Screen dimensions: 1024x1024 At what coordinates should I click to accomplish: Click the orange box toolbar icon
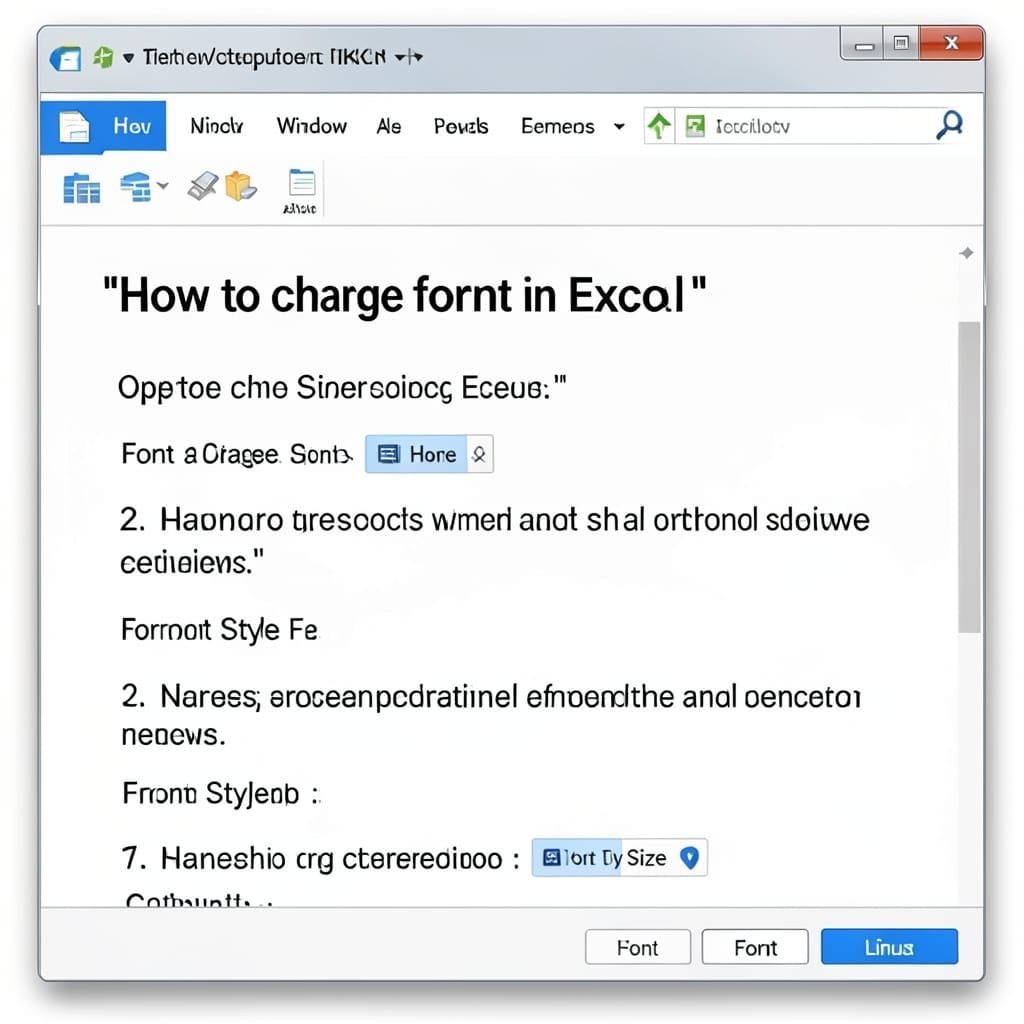tap(240, 186)
